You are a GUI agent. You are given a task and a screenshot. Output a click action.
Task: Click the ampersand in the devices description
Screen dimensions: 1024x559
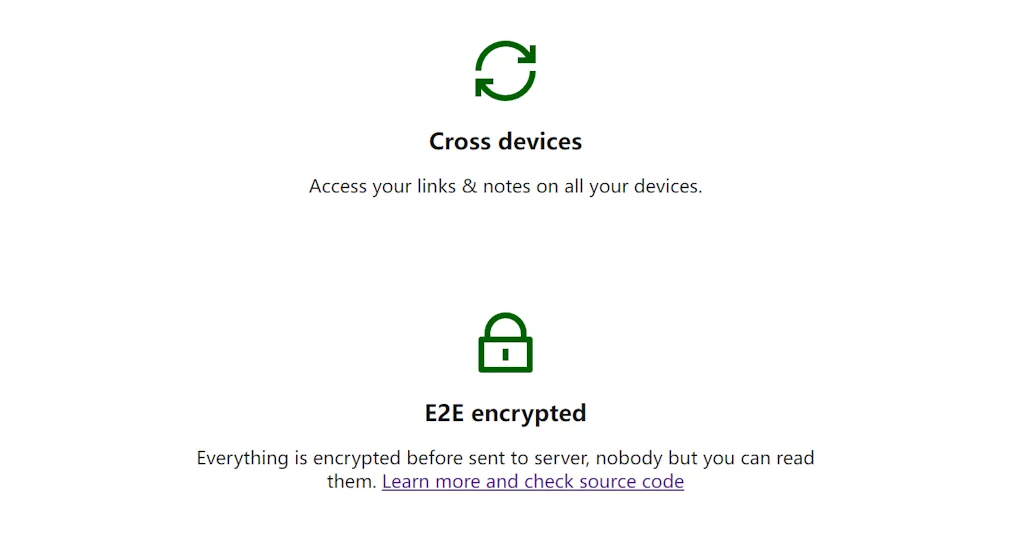[x=469, y=187]
